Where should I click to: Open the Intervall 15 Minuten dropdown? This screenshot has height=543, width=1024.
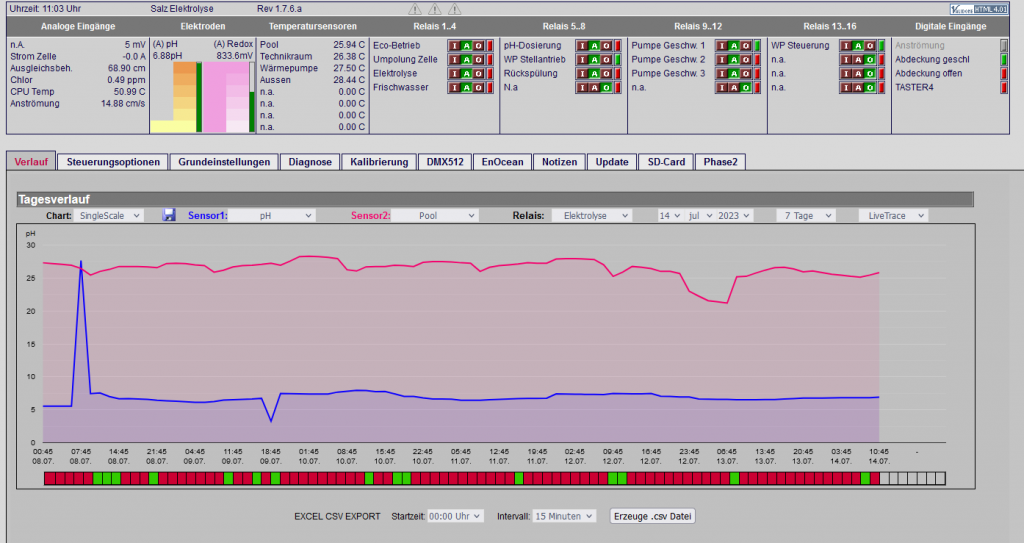point(564,516)
